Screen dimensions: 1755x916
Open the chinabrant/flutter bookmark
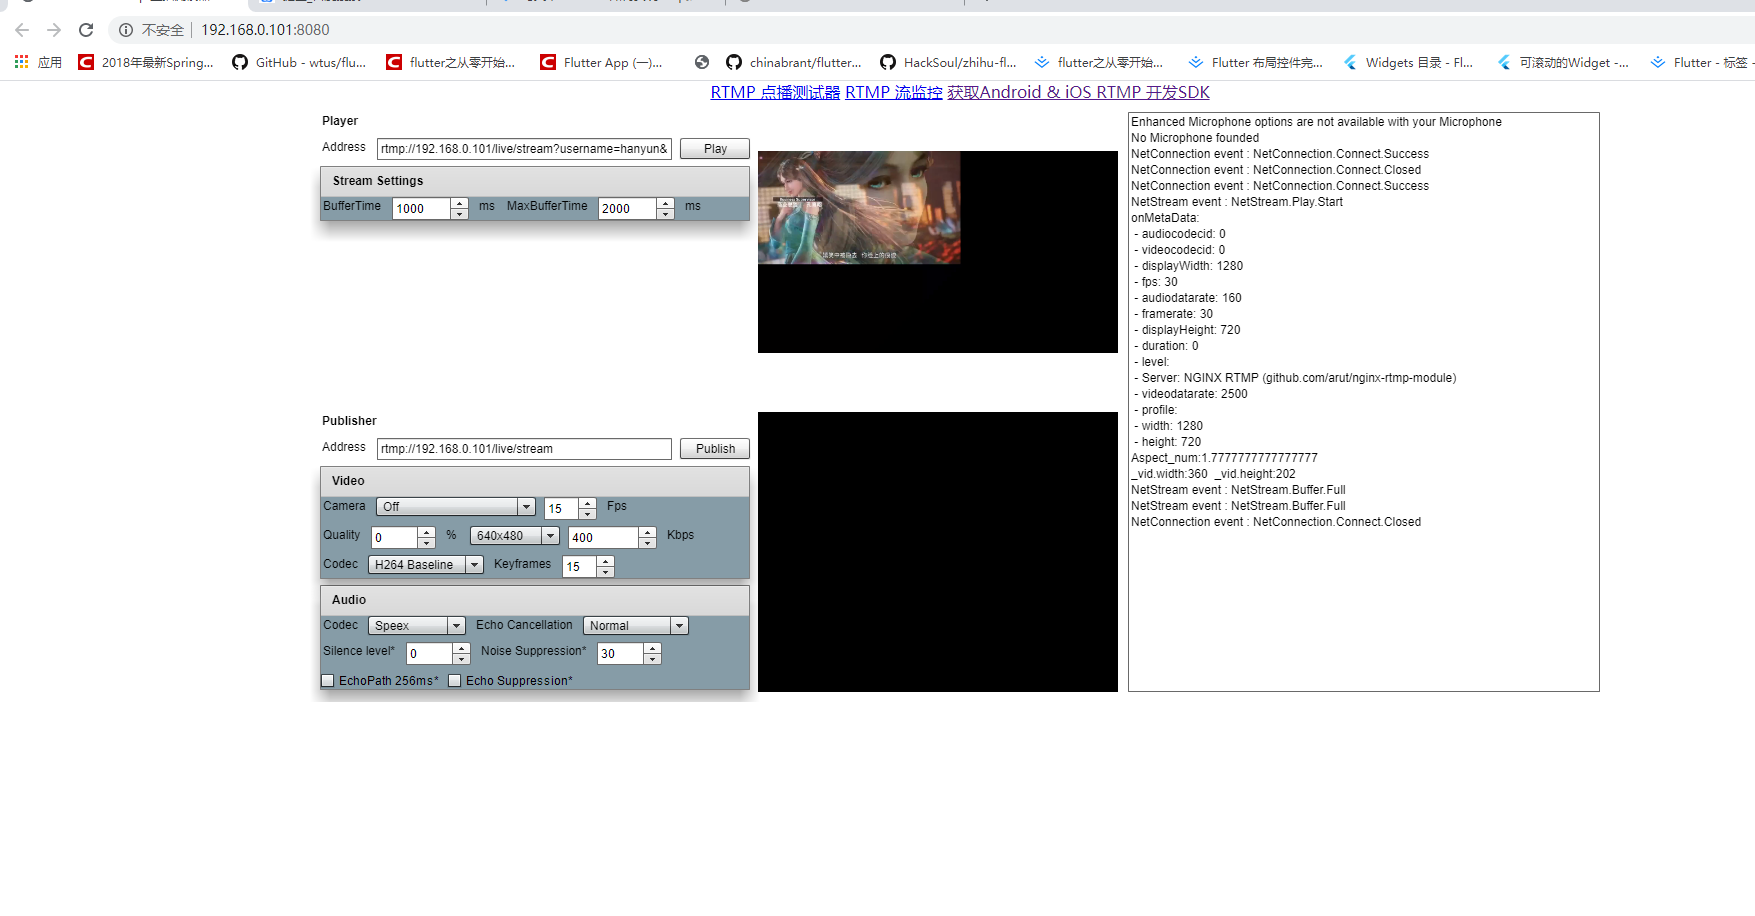[794, 62]
